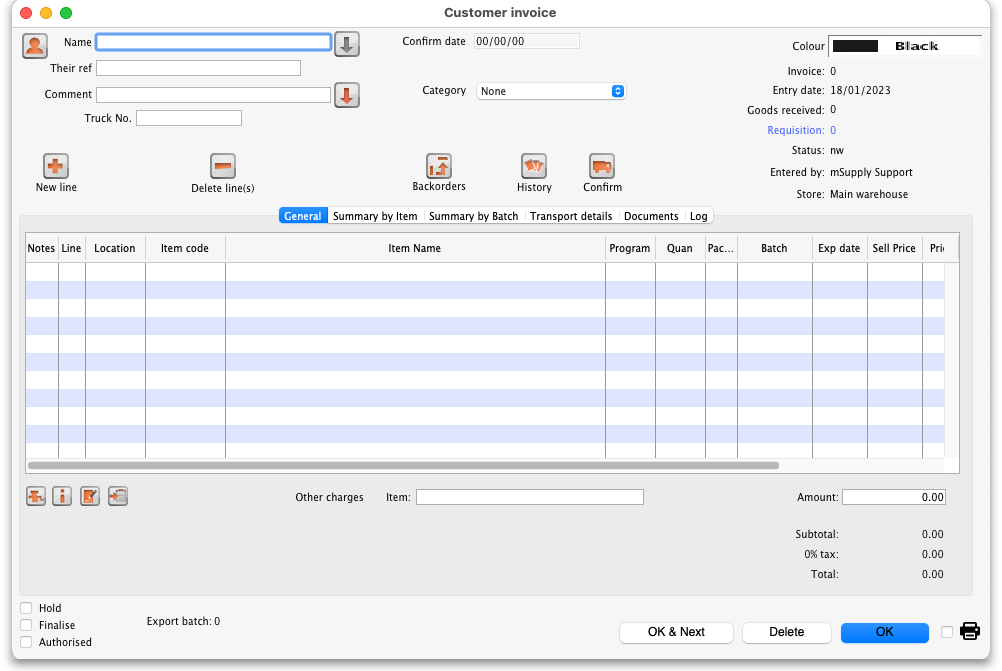This screenshot has height=671, width=1002.
Task: Click the New line plus icon
Action: [56, 167]
